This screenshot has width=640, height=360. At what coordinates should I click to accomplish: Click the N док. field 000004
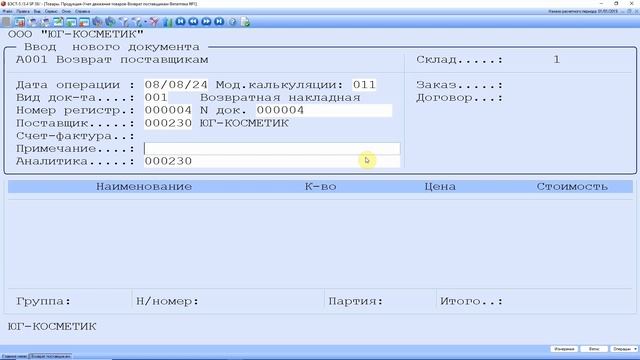324,110
